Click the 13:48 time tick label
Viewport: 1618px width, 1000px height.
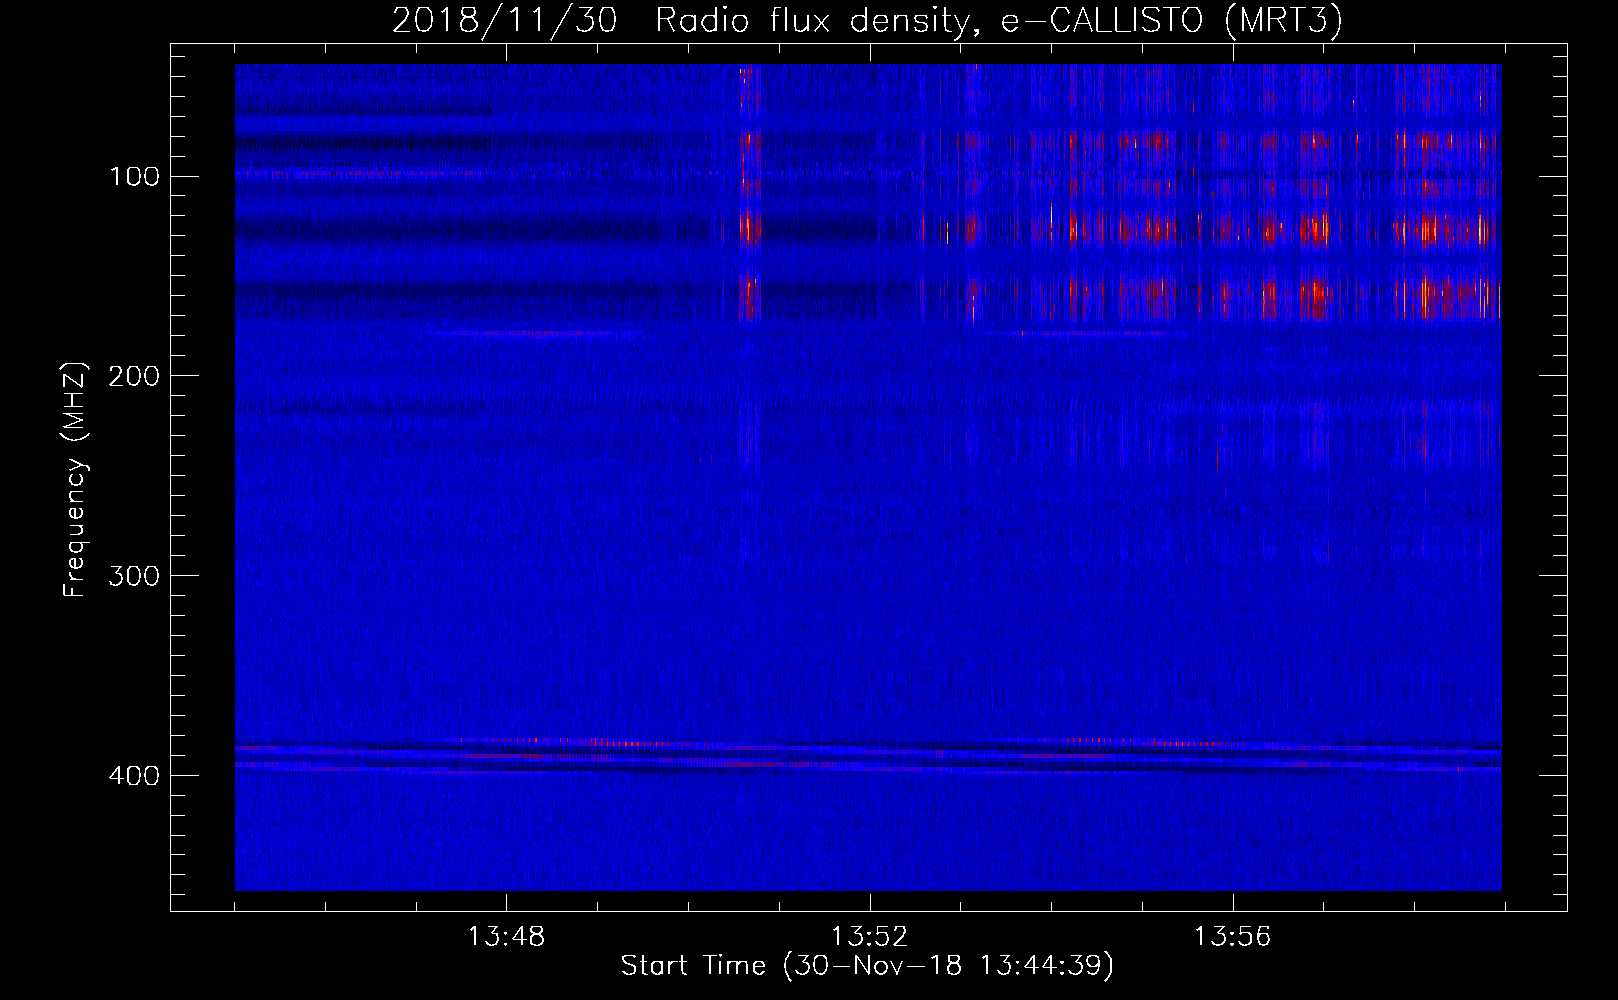point(507,936)
